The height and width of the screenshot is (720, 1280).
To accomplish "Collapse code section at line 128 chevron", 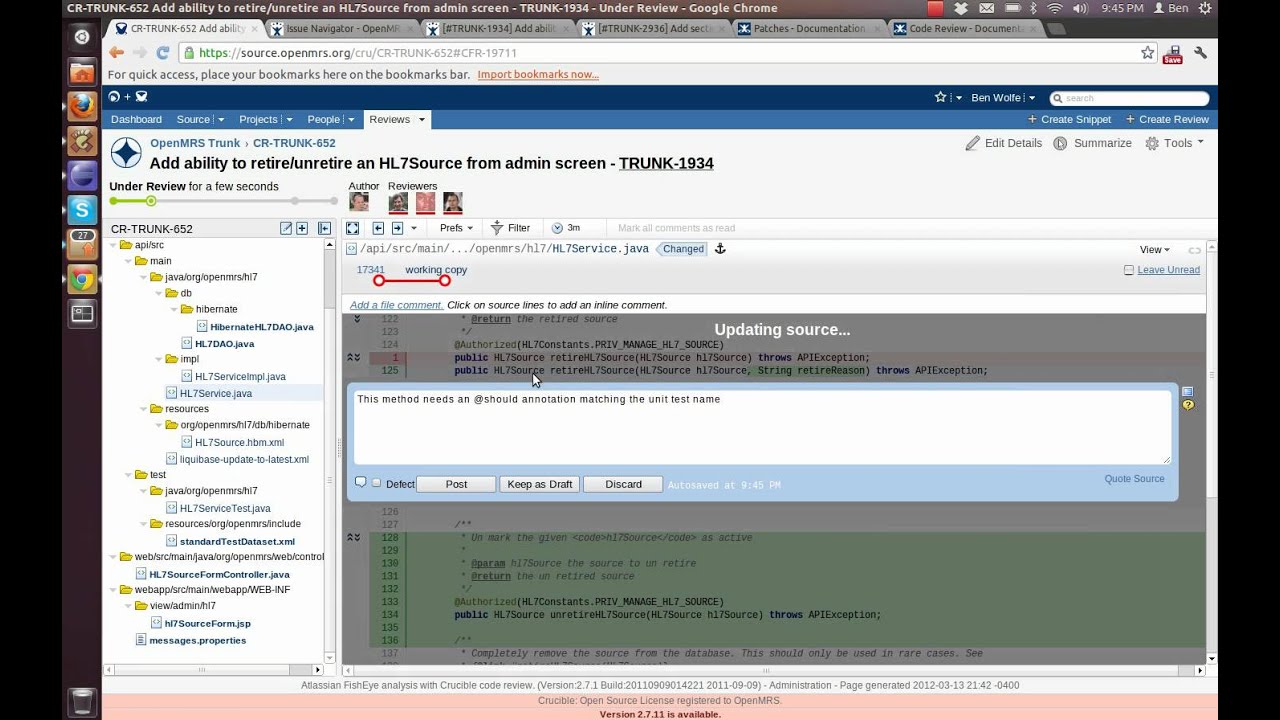I will 353,538.
